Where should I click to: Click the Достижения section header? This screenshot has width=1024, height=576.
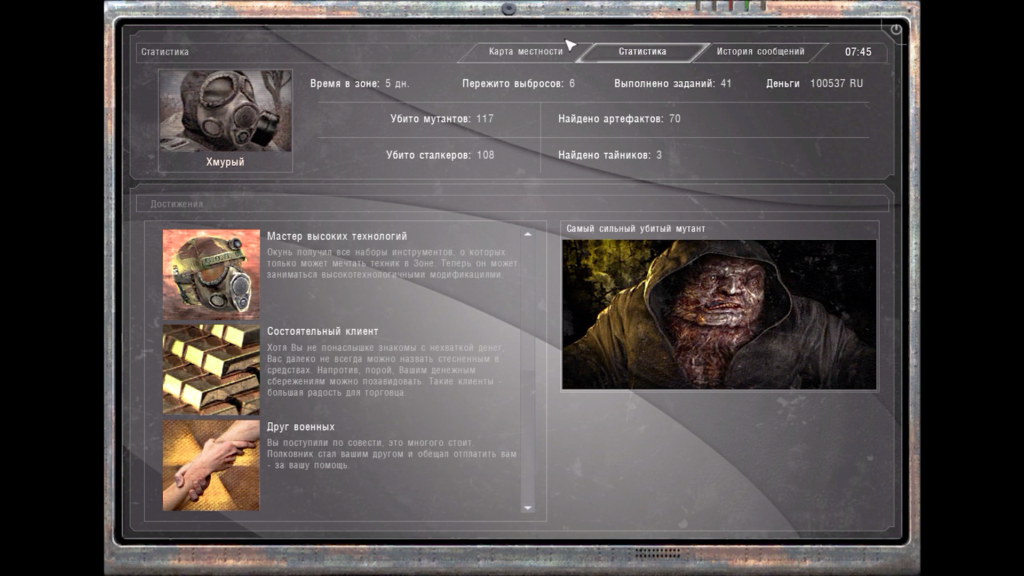[176, 204]
